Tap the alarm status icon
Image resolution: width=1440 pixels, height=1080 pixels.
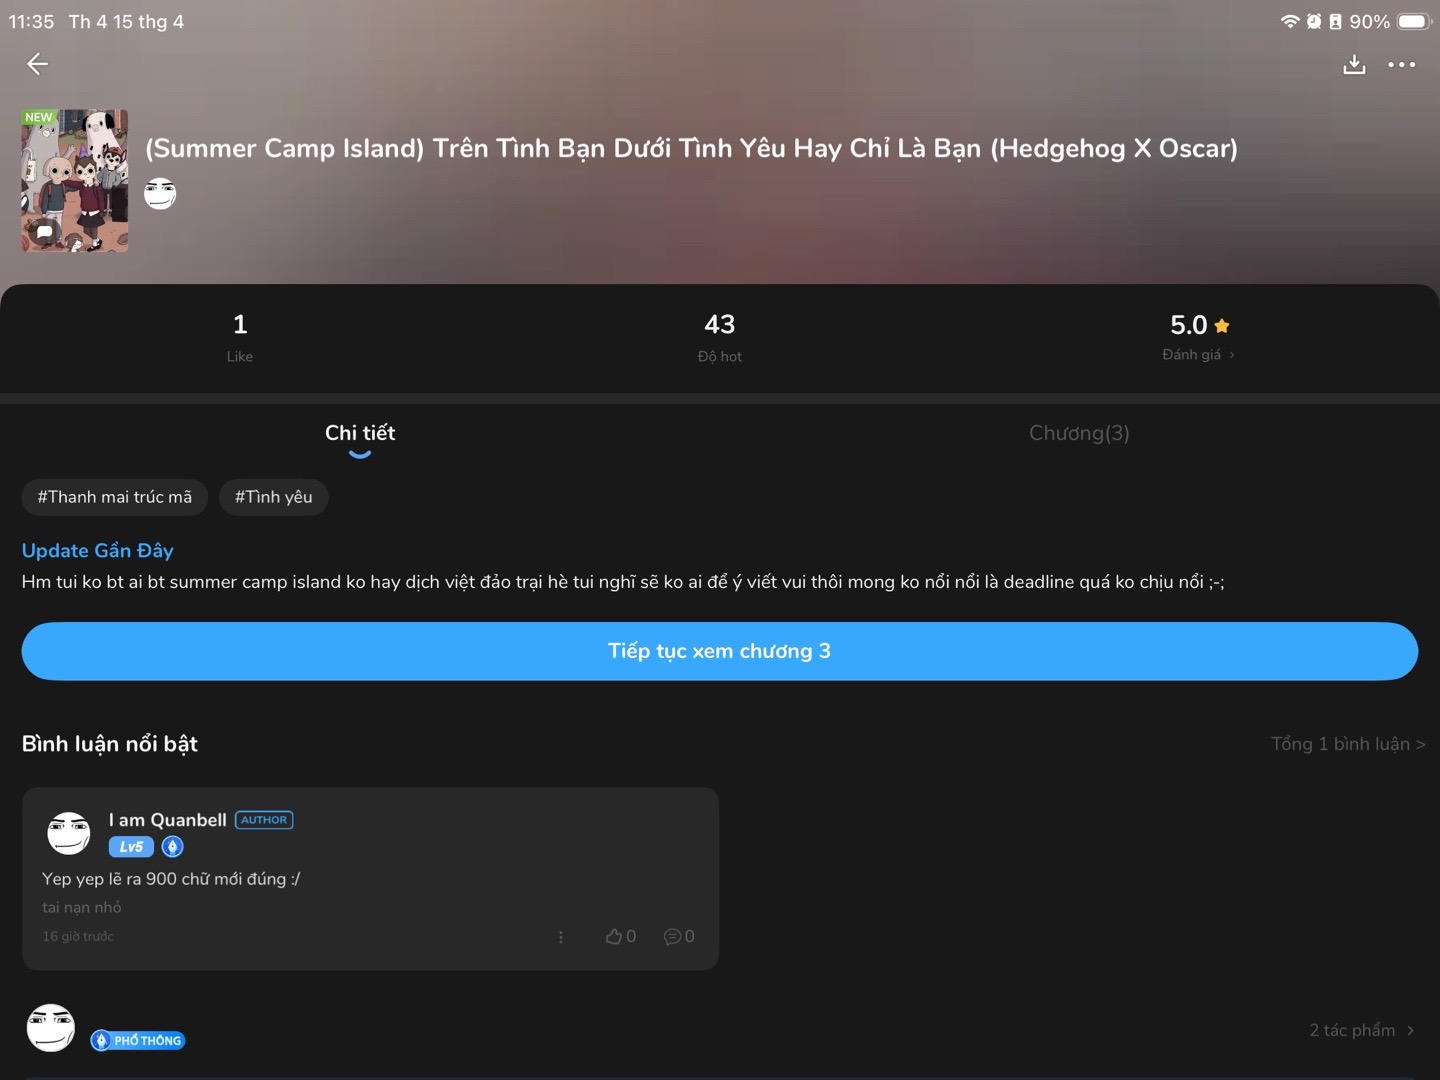[x=1314, y=21]
